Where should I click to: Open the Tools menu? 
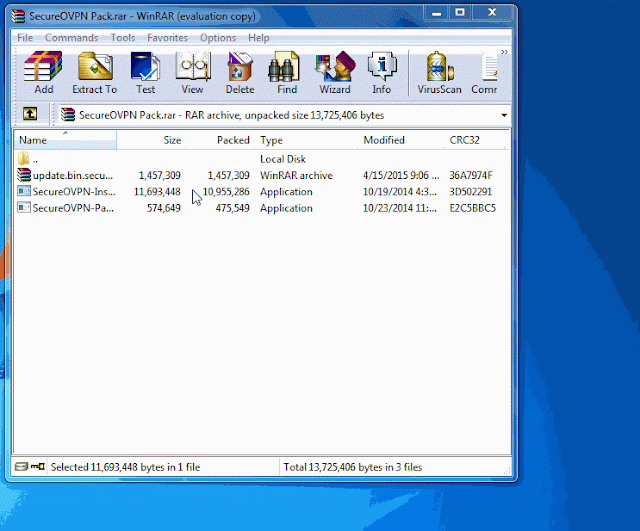[x=123, y=38]
